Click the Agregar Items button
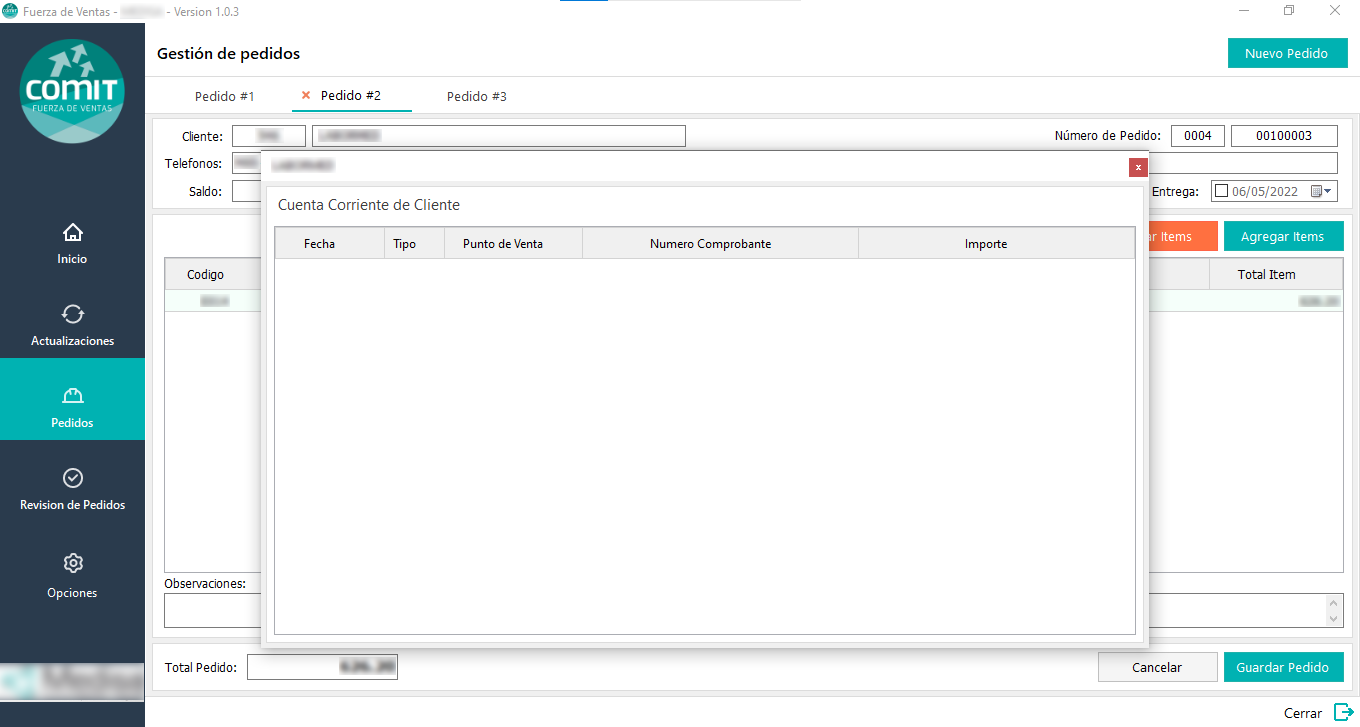This screenshot has width=1360, height=727. pos(1282,237)
